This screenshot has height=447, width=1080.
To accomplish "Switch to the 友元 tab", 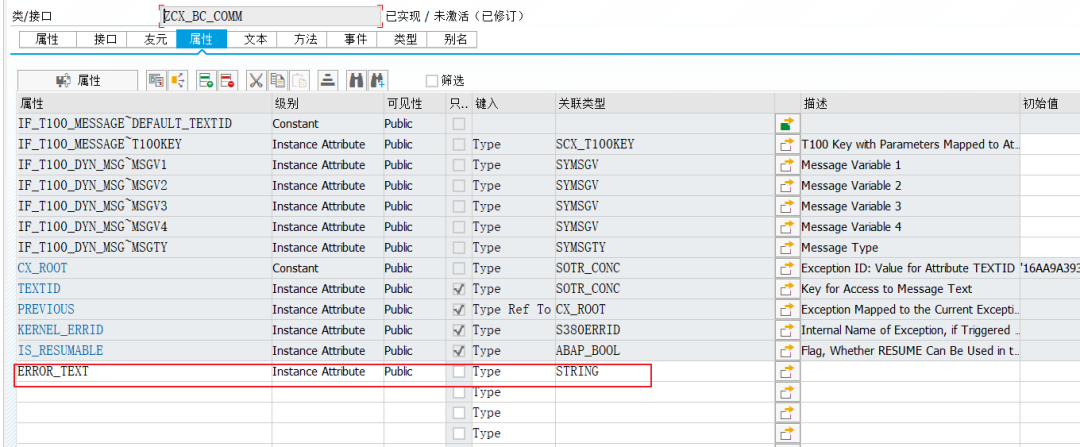I will (x=152, y=40).
